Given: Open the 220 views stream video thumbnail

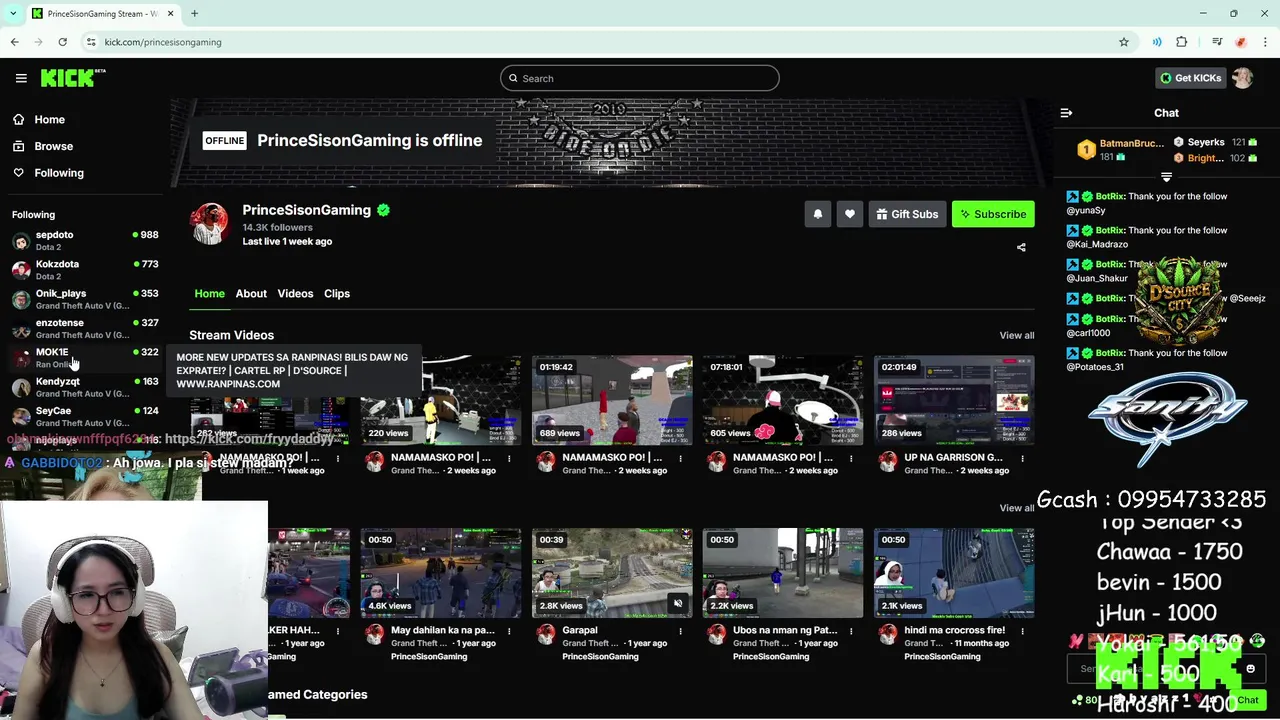Looking at the screenshot, I should [441, 400].
